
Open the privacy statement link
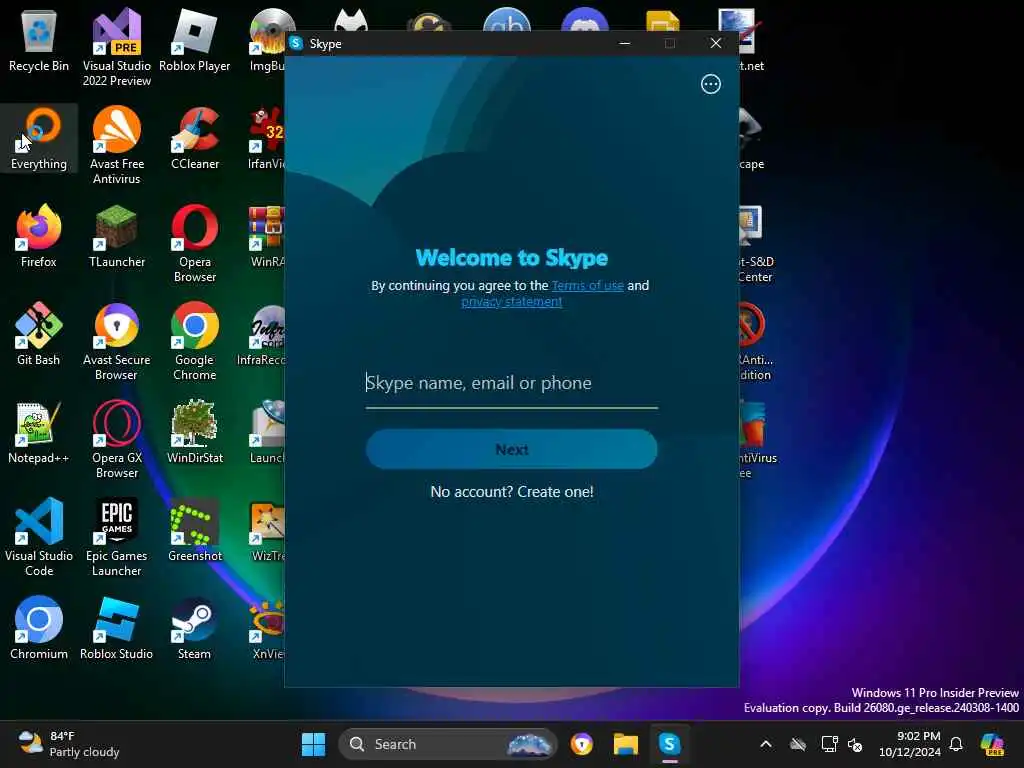coord(511,302)
